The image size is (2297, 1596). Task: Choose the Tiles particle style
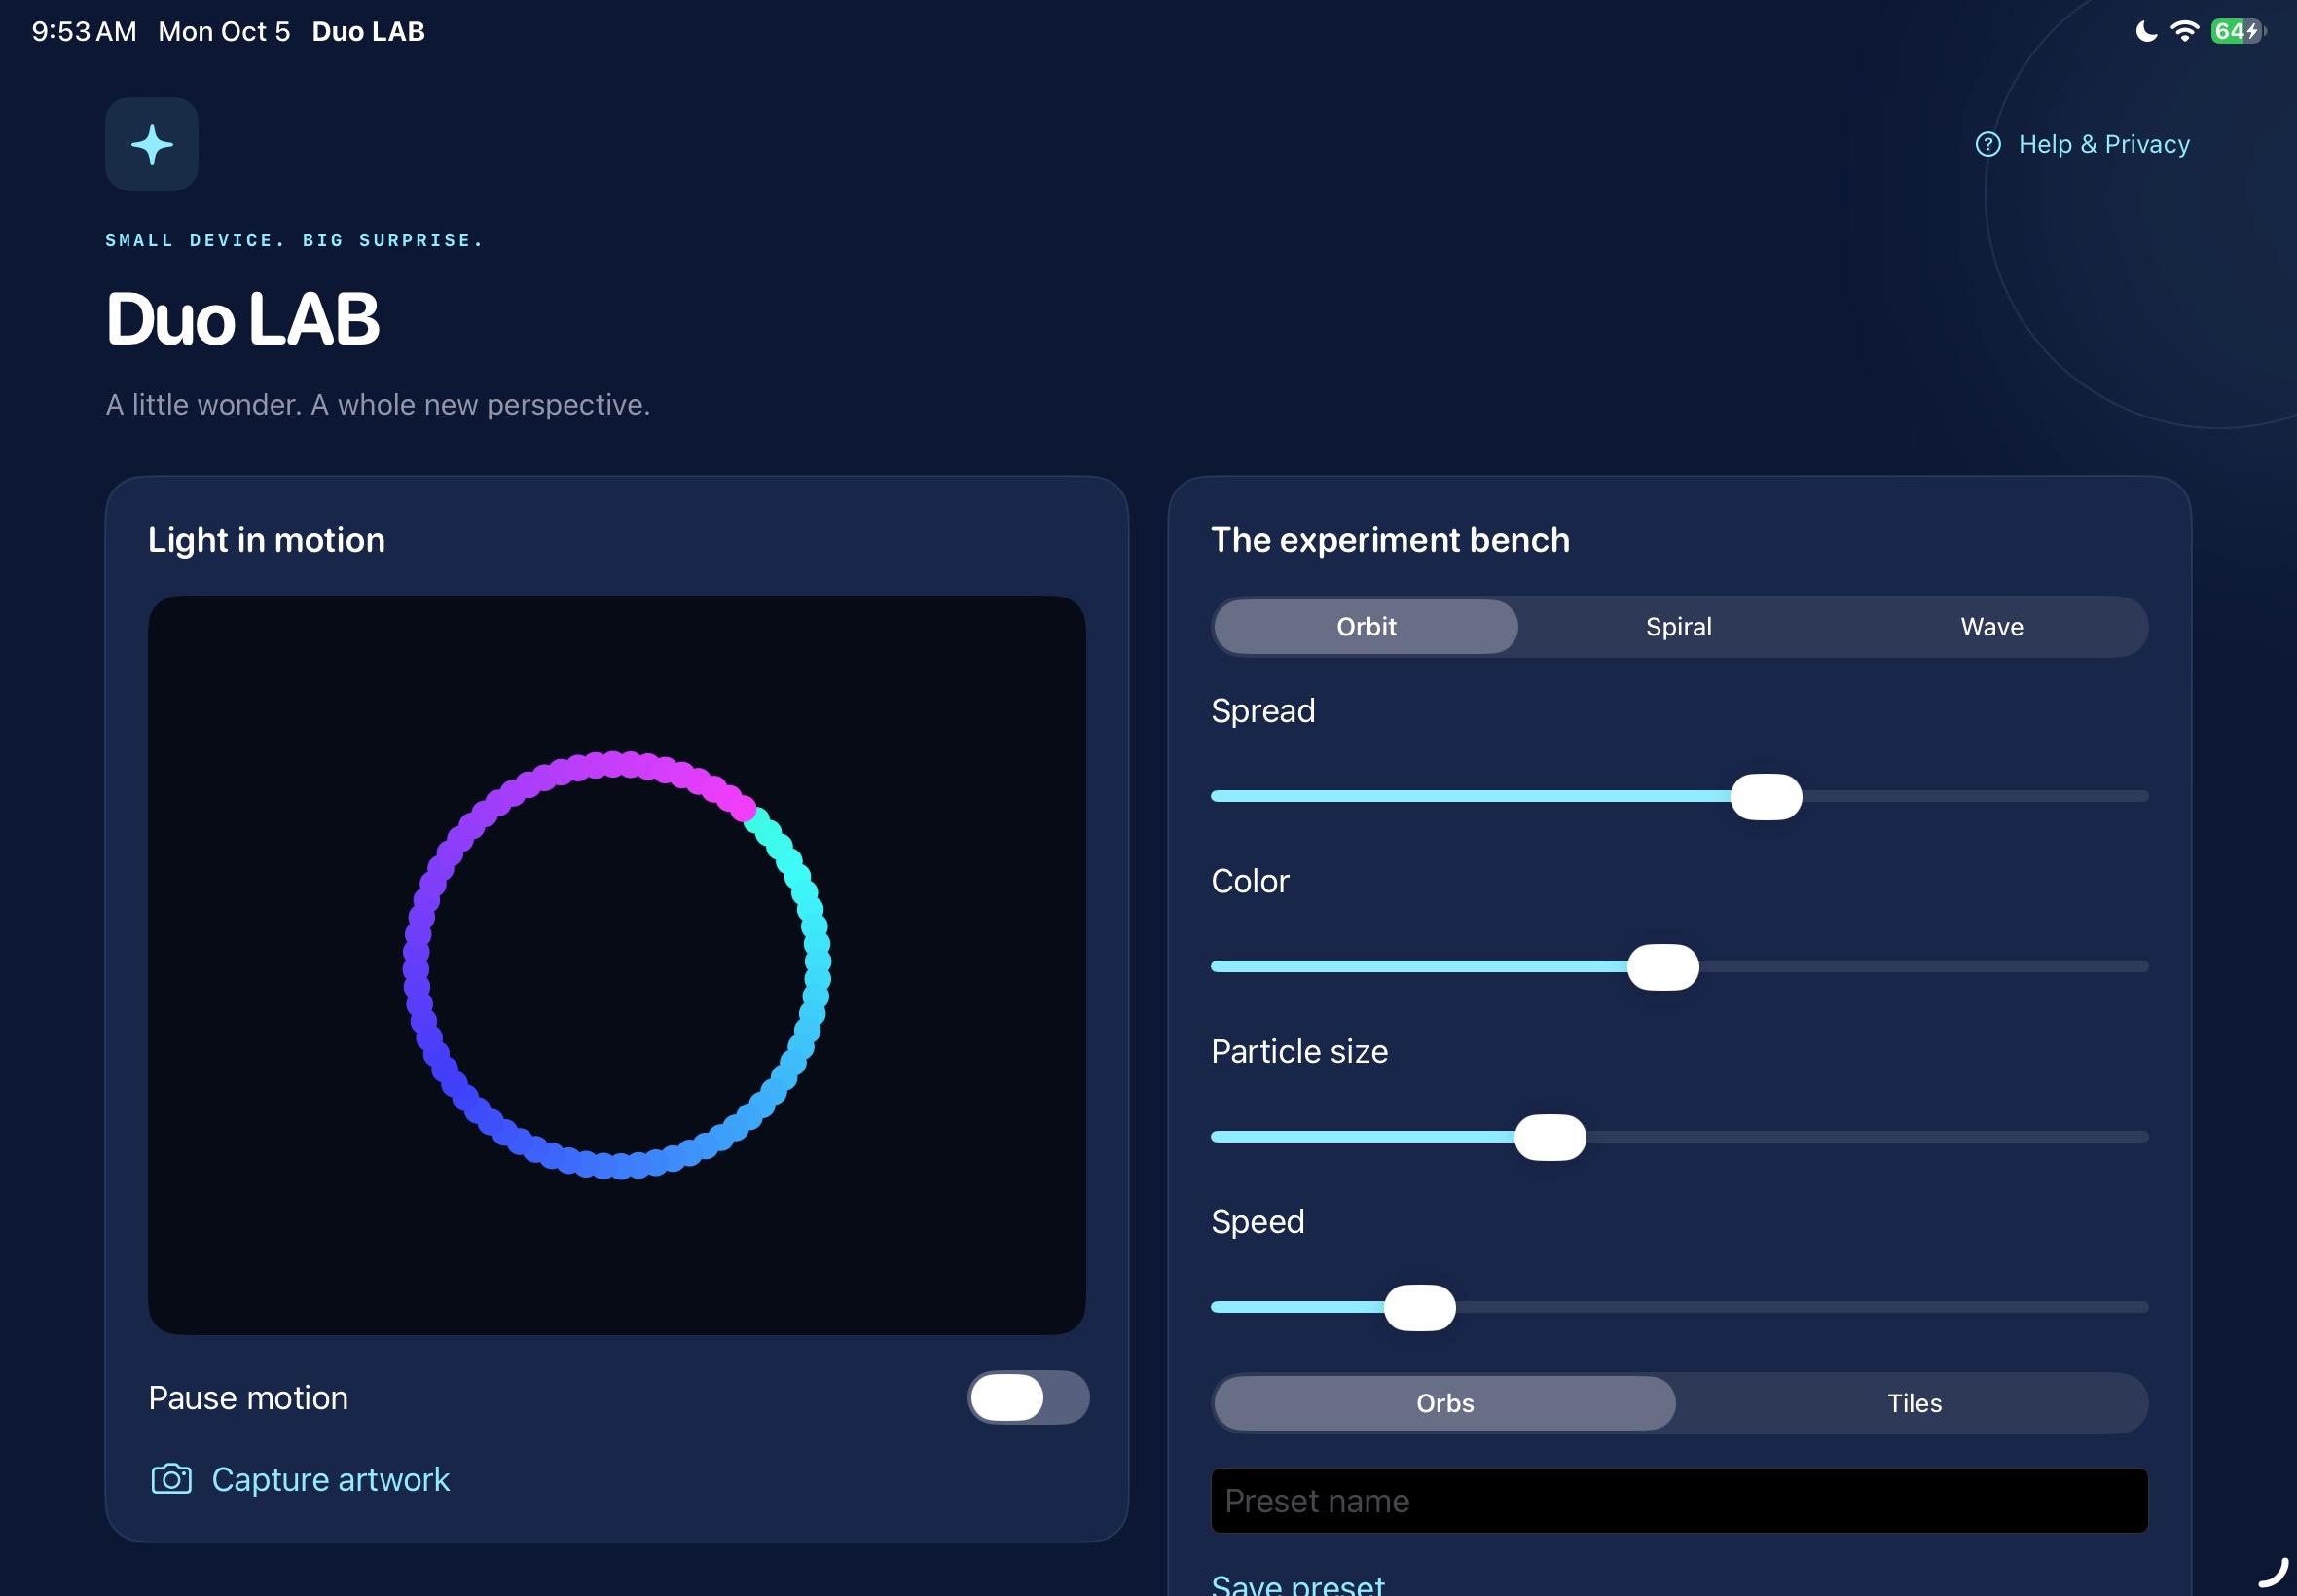pyautogui.click(x=1914, y=1403)
